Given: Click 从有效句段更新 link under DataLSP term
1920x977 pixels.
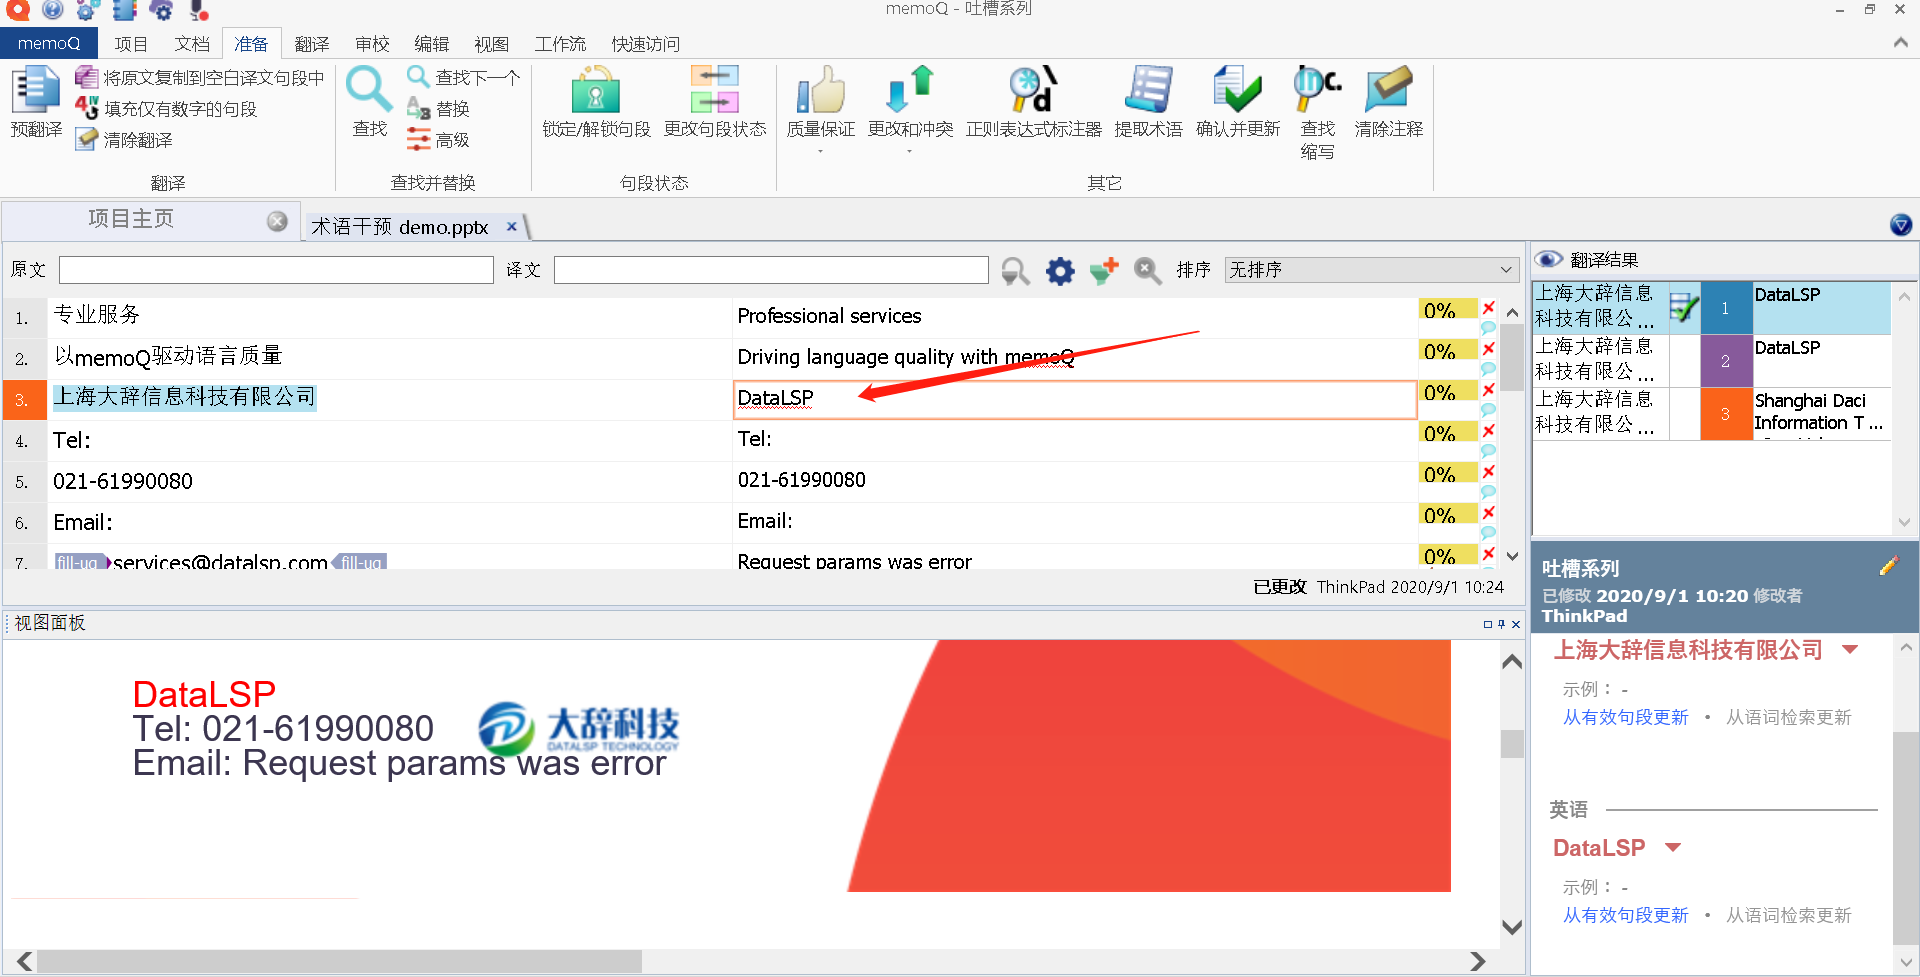Looking at the screenshot, I should click(1625, 915).
